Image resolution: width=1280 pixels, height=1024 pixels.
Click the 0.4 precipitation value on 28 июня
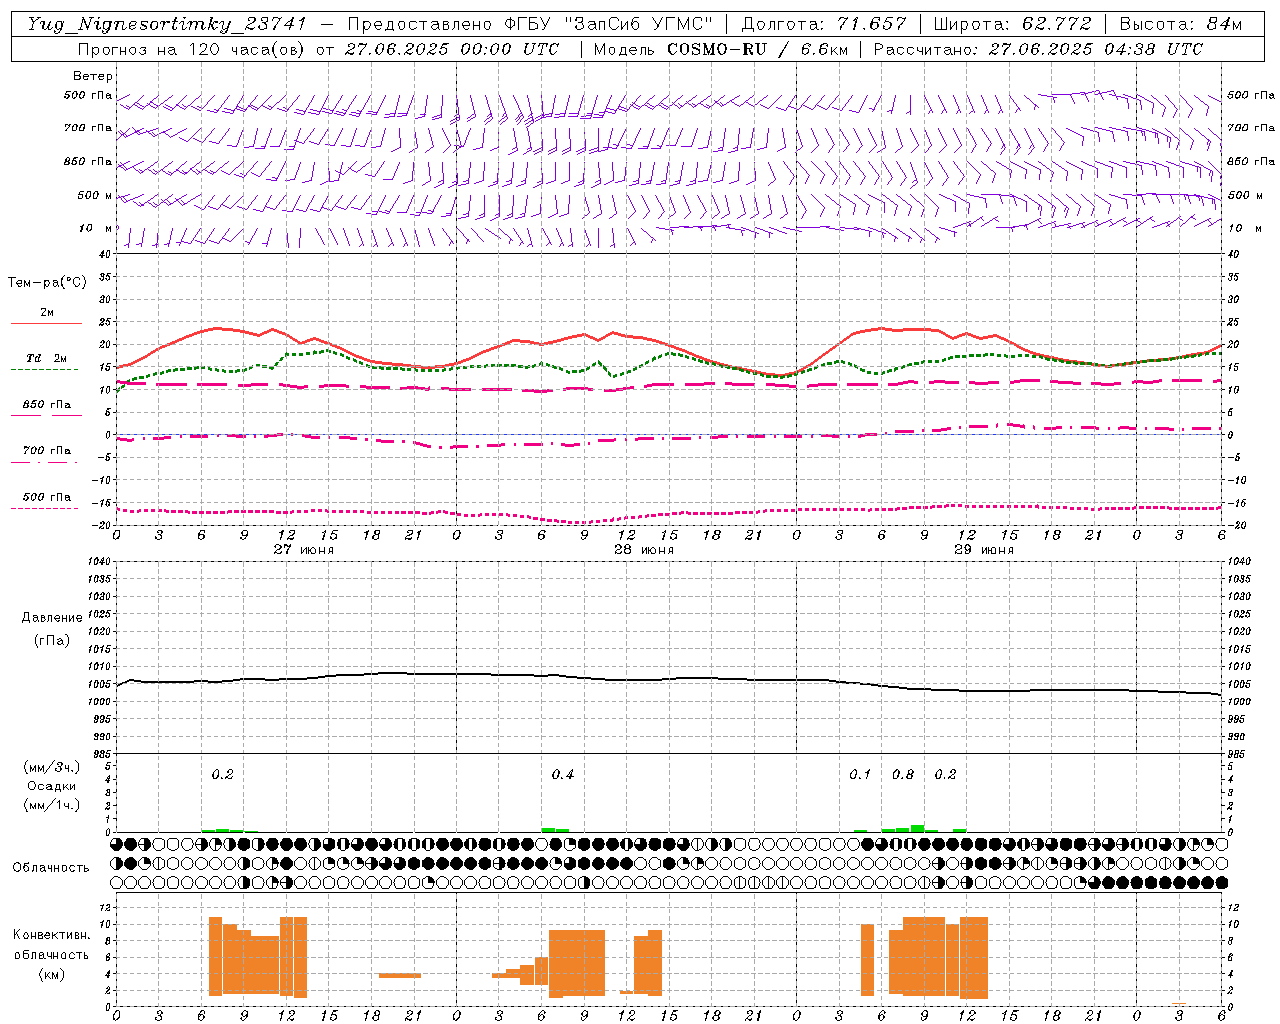tap(563, 774)
